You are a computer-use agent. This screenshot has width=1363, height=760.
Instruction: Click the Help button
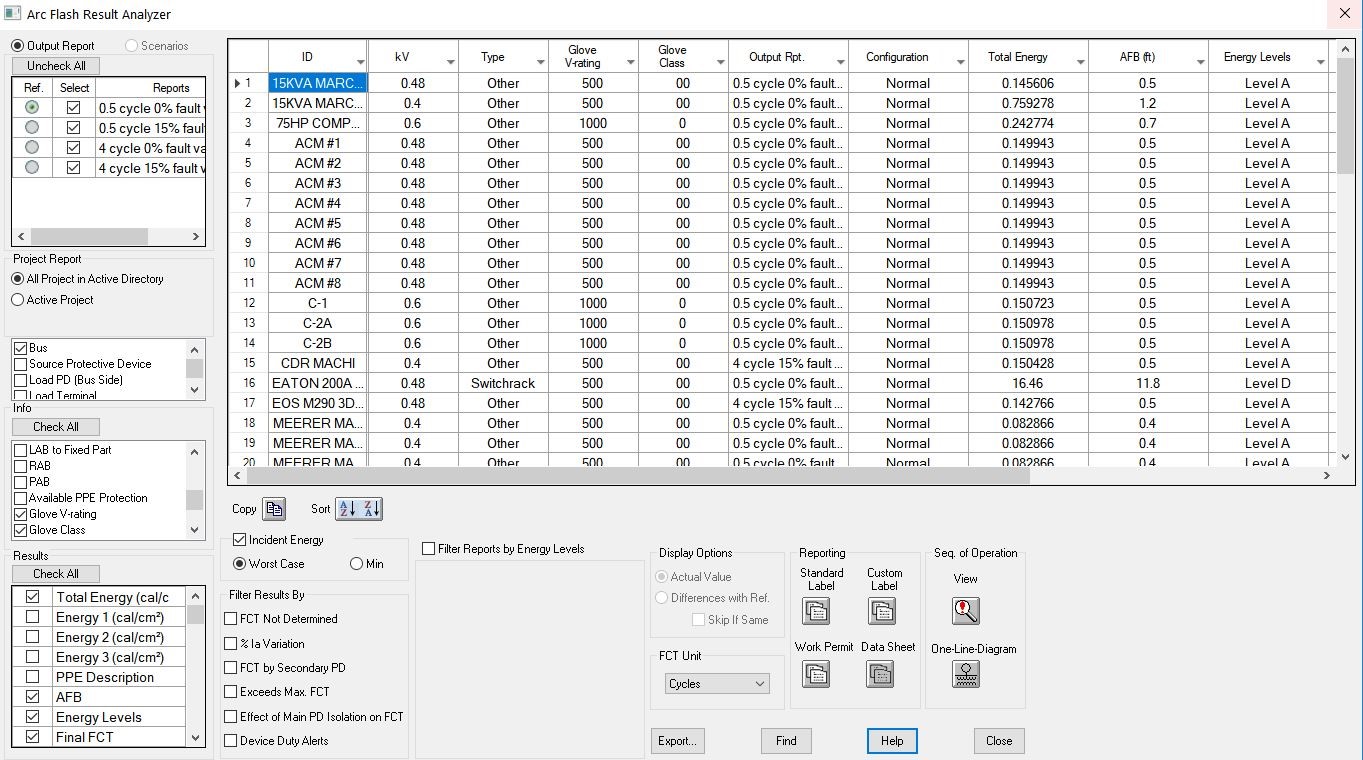pyautogui.click(x=892, y=741)
